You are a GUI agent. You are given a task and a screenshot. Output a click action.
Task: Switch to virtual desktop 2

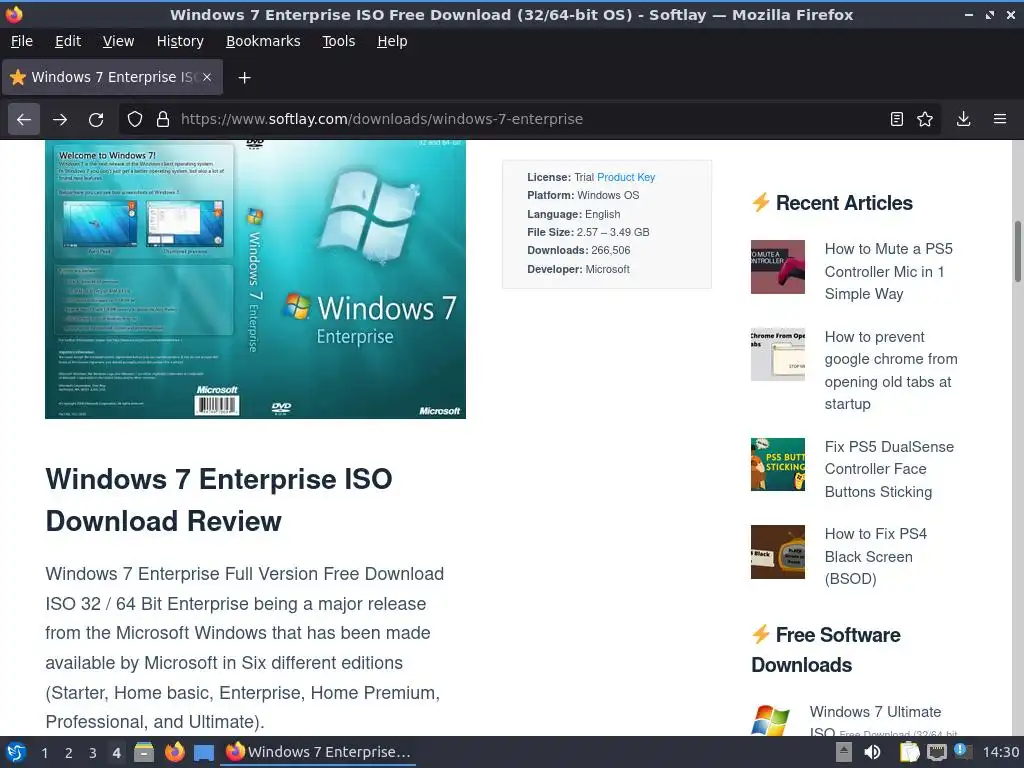click(x=68, y=753)
